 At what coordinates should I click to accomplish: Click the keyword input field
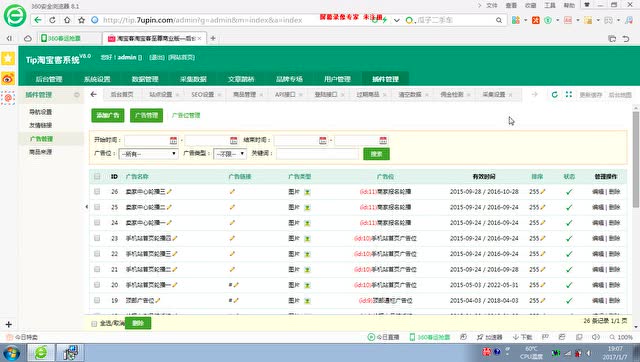[x=318, y=154]
